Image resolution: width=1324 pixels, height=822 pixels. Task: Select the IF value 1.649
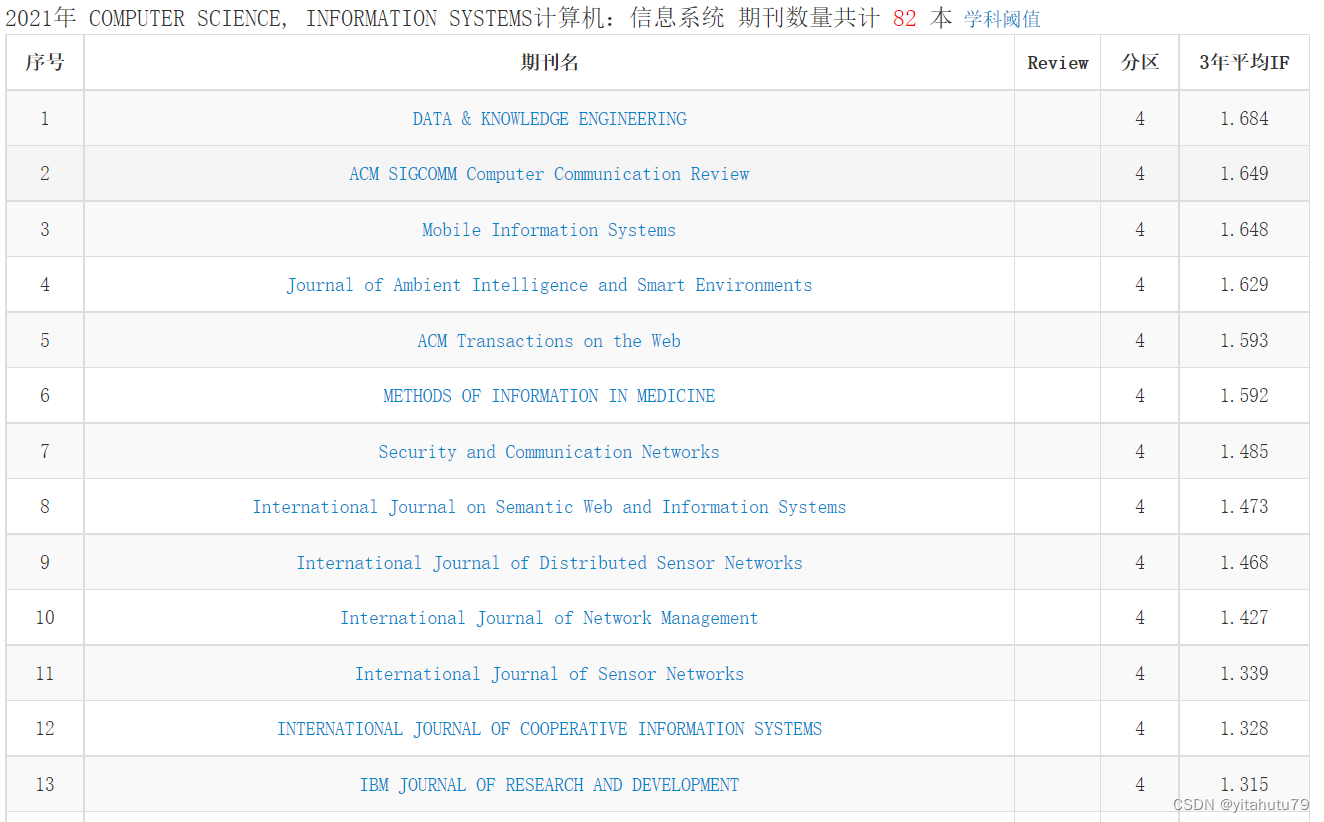click(x=1244, y=174)
